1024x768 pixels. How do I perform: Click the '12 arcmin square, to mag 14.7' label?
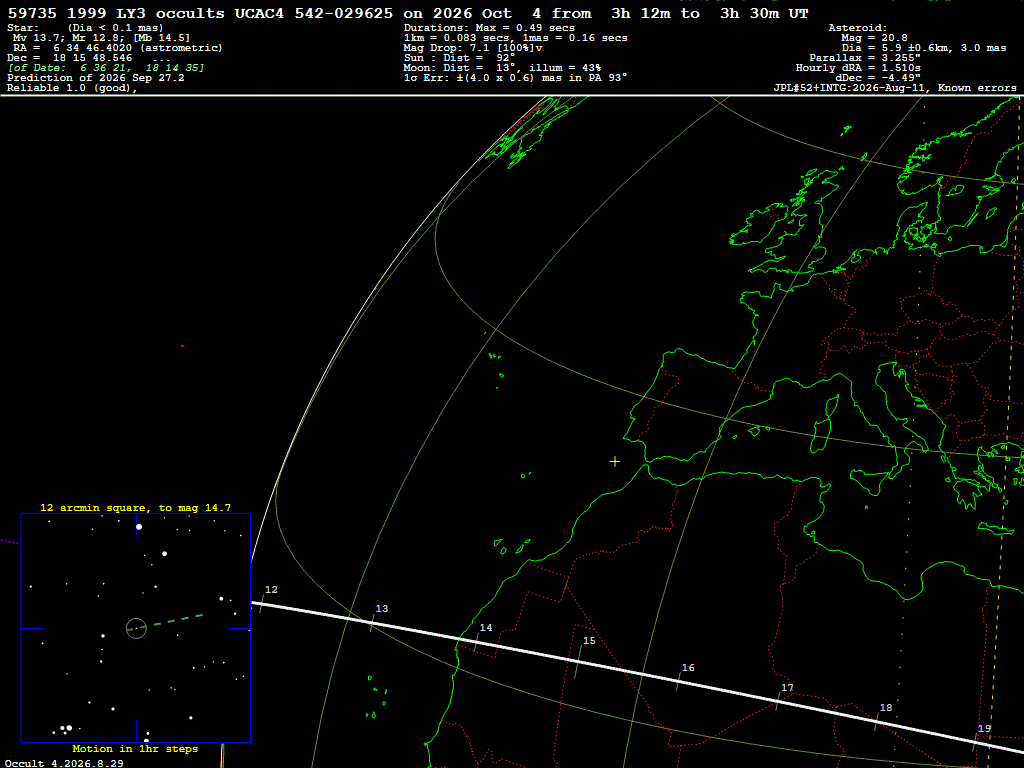[x=135, y=507]
